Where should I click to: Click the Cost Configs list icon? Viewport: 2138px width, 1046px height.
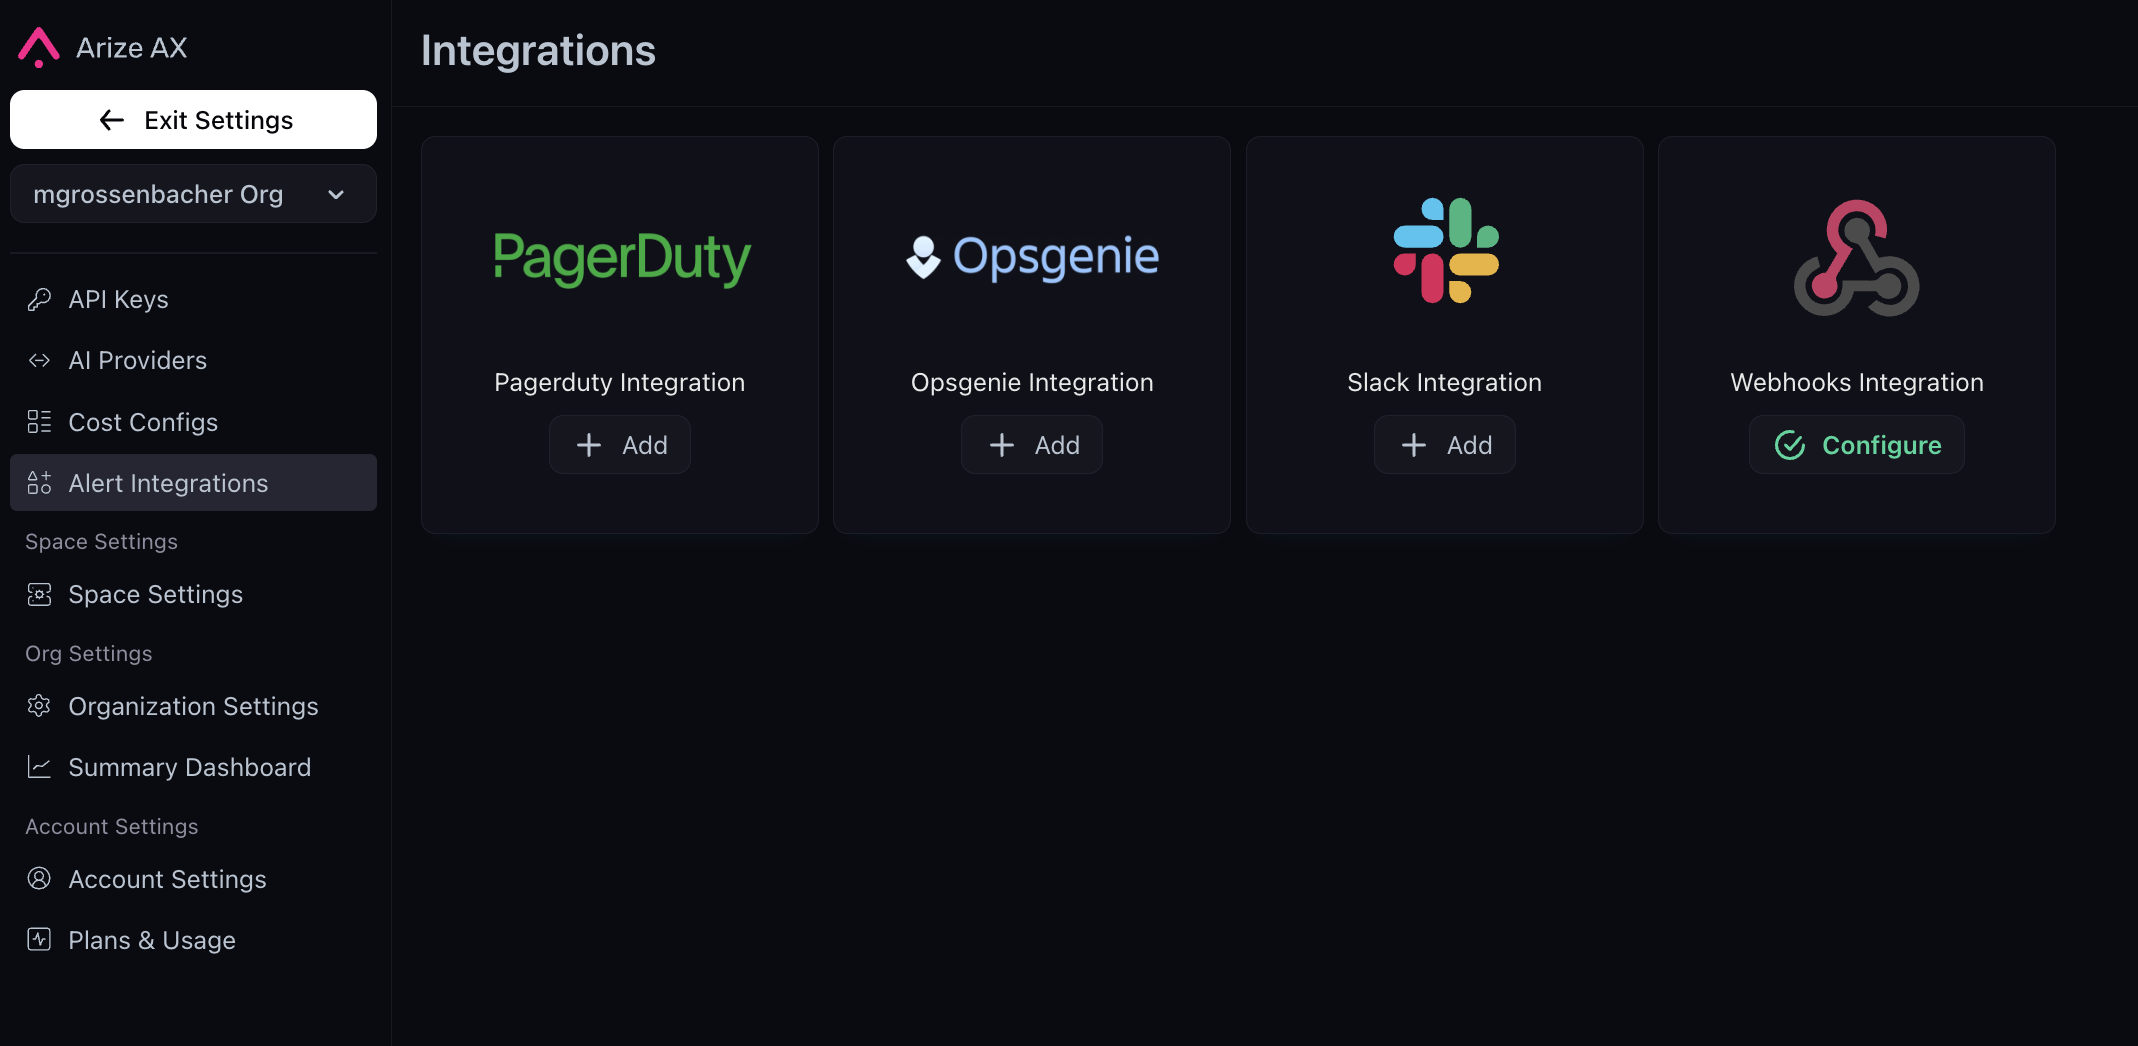[x=39, y=422]
